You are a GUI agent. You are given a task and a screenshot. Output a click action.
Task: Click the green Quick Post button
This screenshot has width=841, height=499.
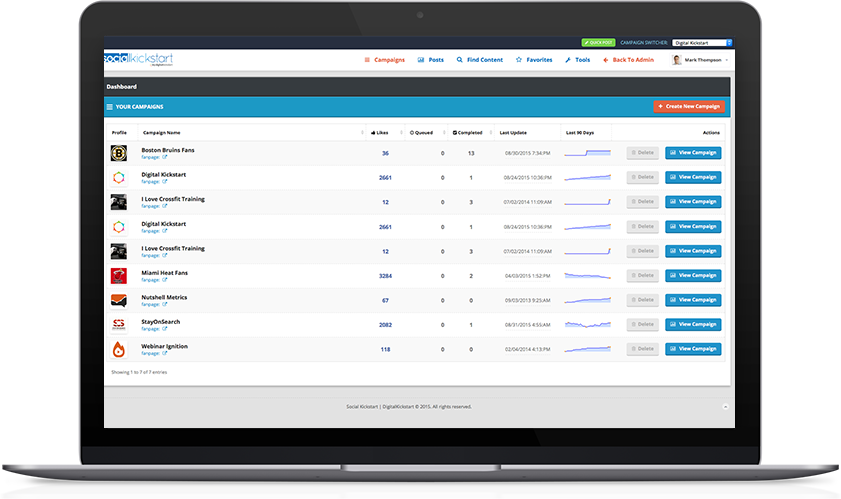tap(598, 42)
